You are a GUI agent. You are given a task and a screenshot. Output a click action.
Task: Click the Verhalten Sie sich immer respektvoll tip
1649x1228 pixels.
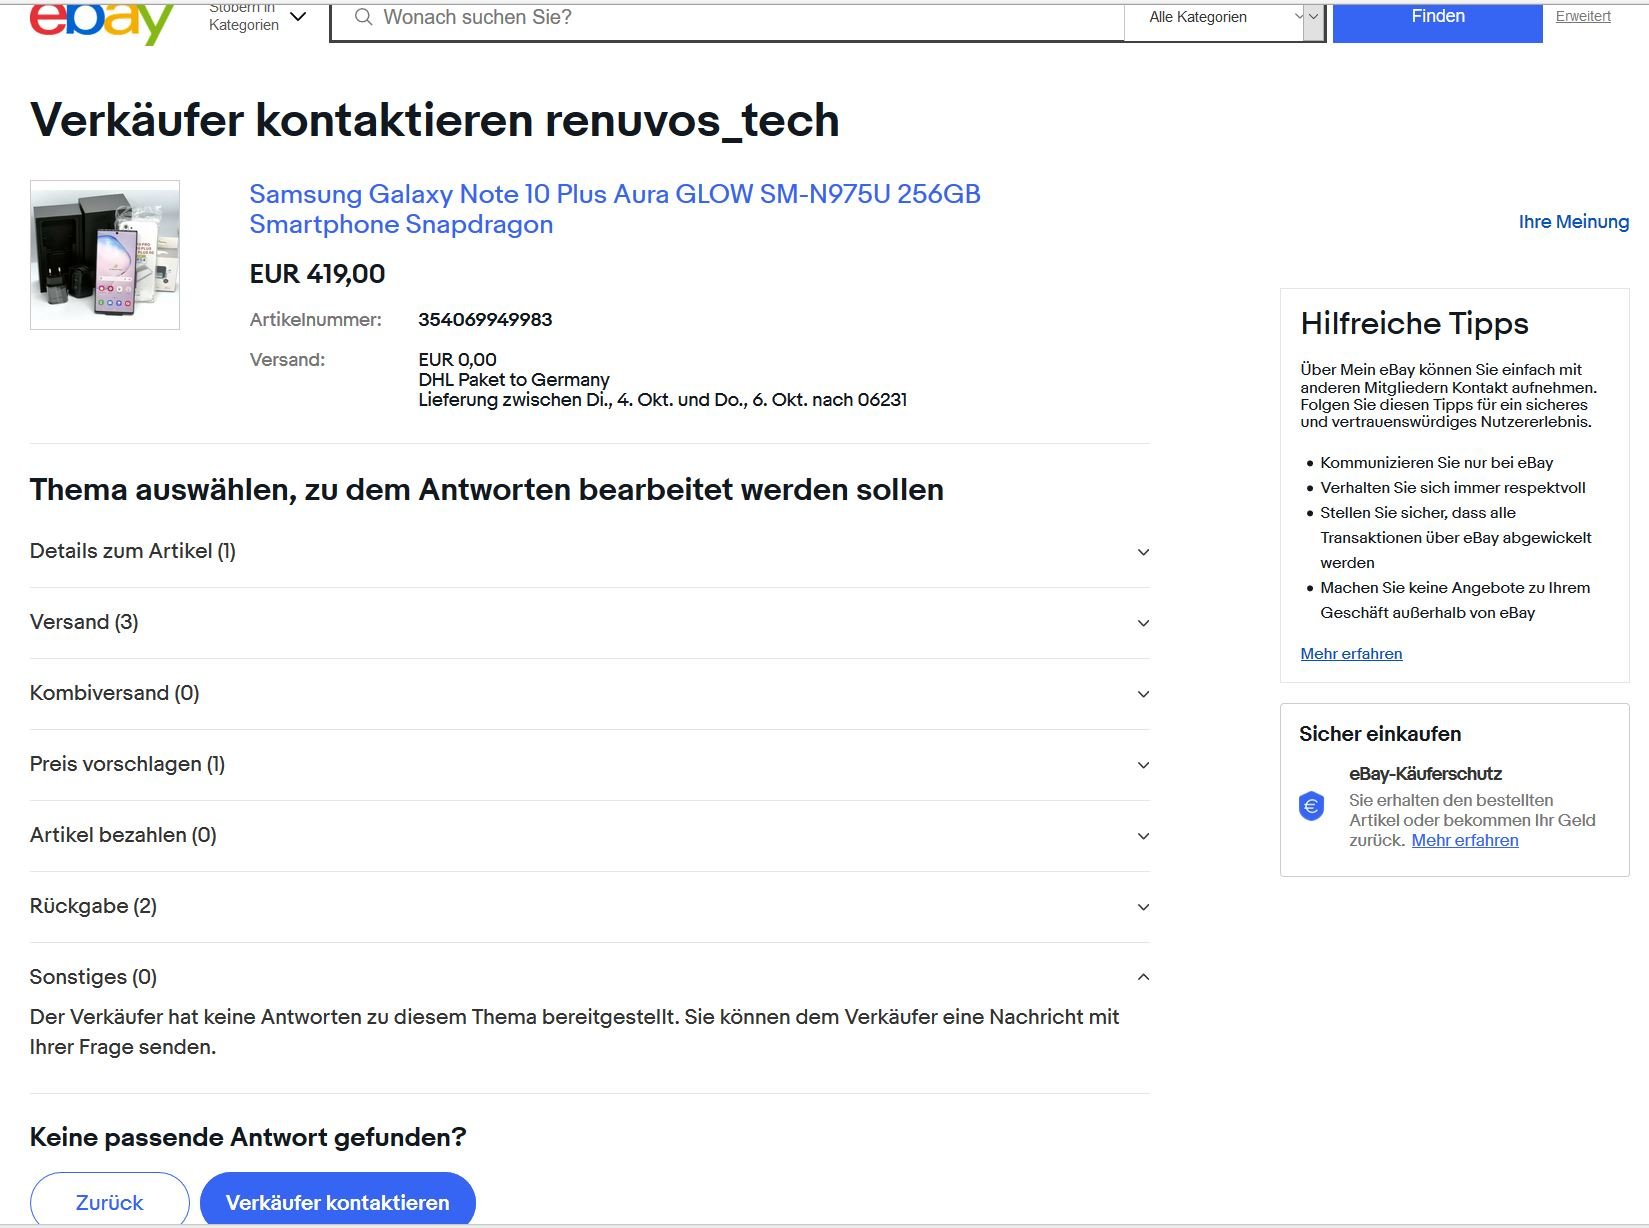click(1453, 488)
